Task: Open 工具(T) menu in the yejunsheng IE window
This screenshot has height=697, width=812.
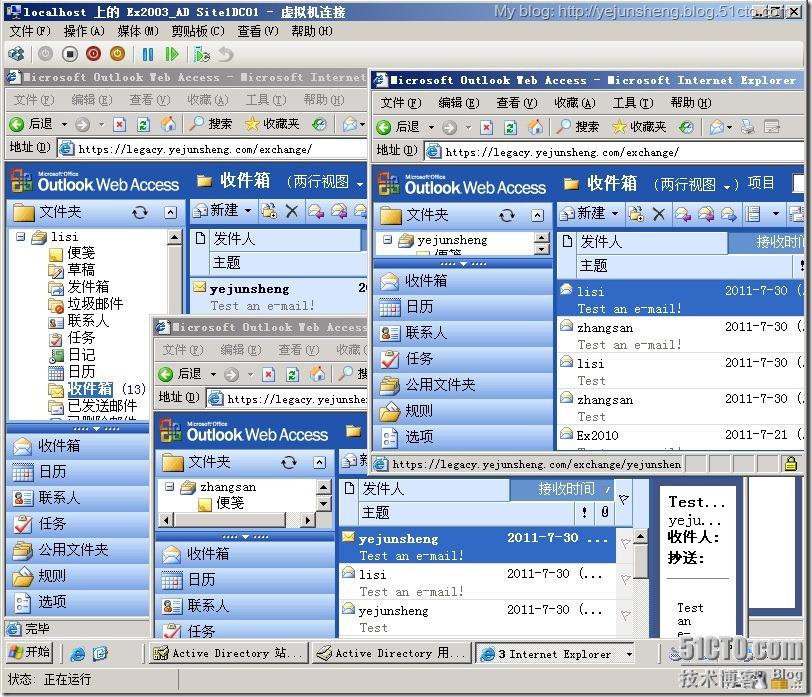Action: point(633,103)
